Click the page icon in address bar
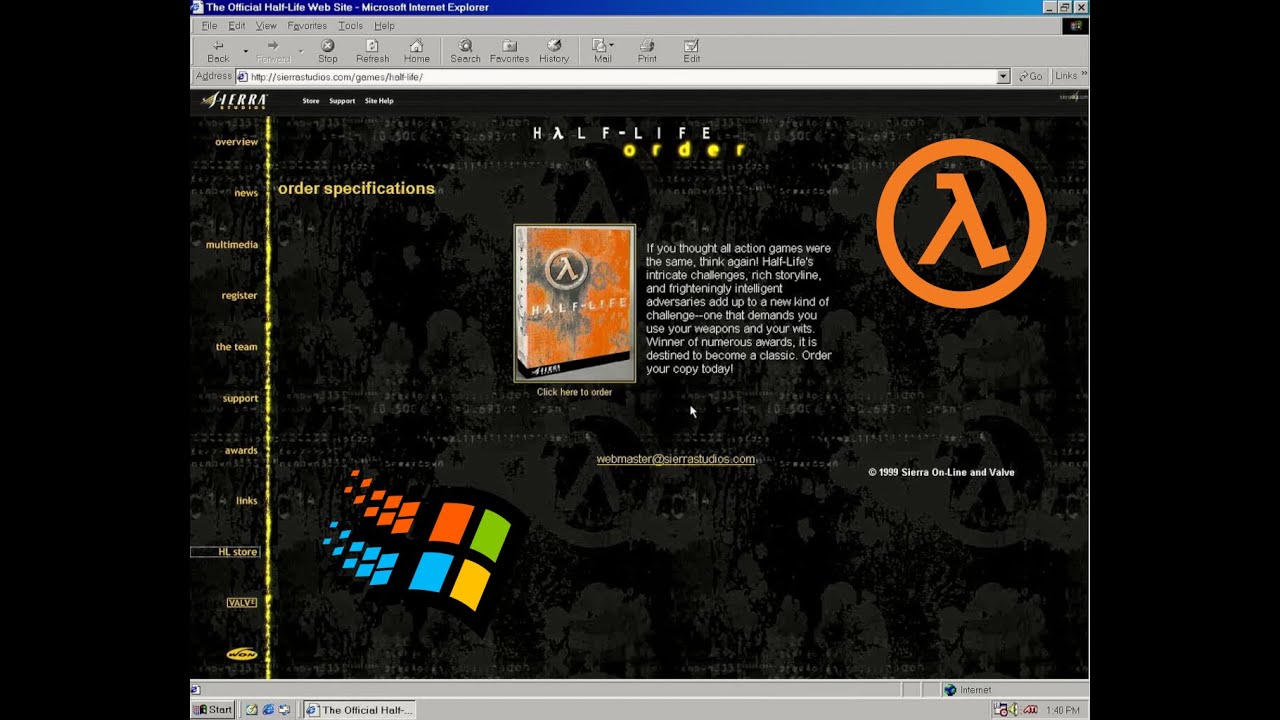The image size is (1280, 720). click(x=242, y=77)
